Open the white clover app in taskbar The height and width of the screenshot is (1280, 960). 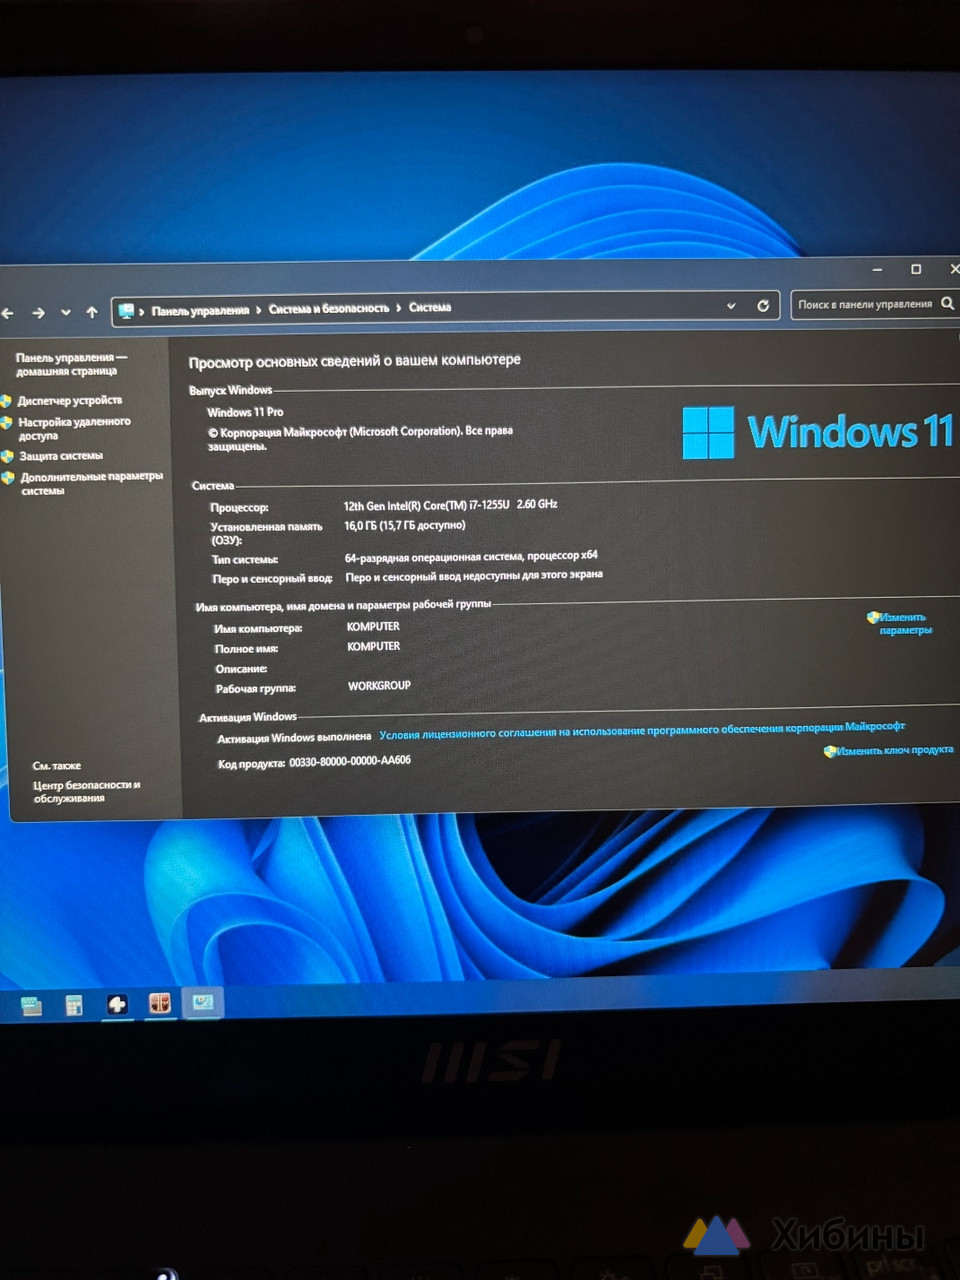click(117, 1004)
